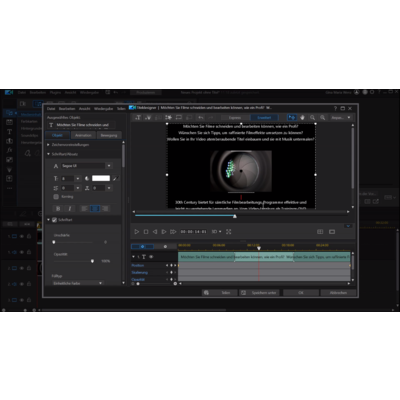Switch to the Animation tab
This screenshot has width=400, height=400.
point(83,135)
